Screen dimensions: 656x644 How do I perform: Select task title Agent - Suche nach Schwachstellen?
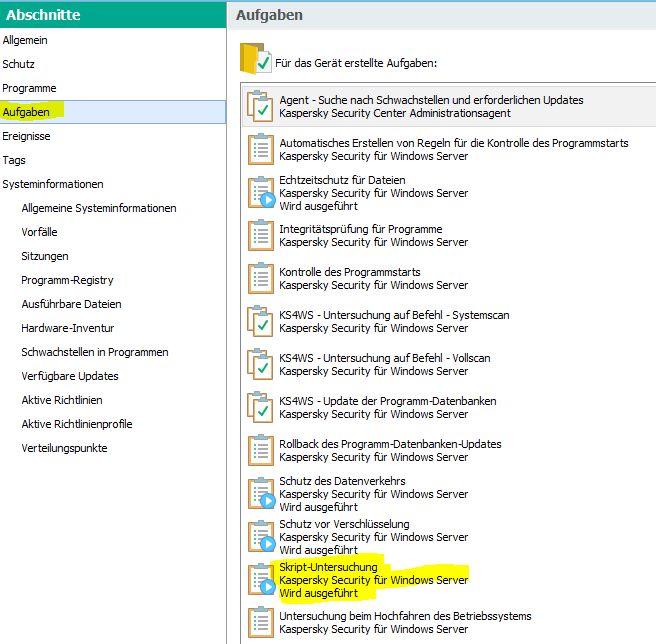click(431, 100)
